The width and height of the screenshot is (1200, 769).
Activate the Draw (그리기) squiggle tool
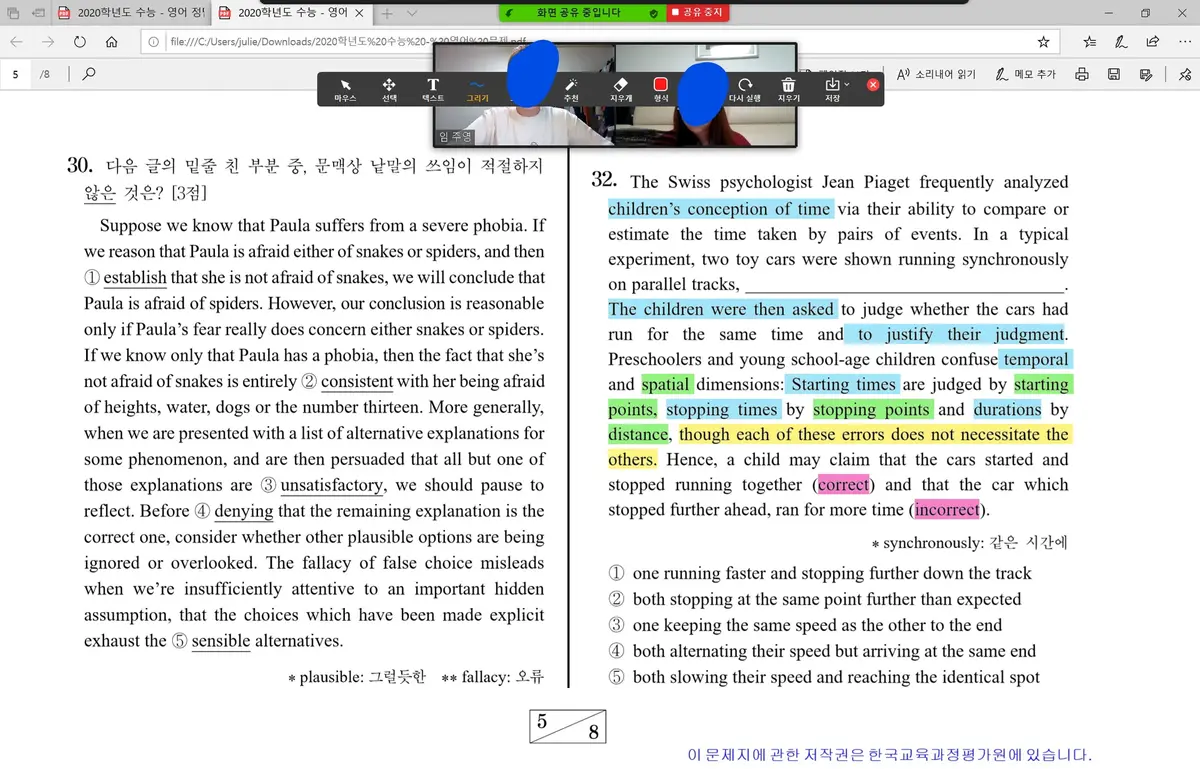477,89
